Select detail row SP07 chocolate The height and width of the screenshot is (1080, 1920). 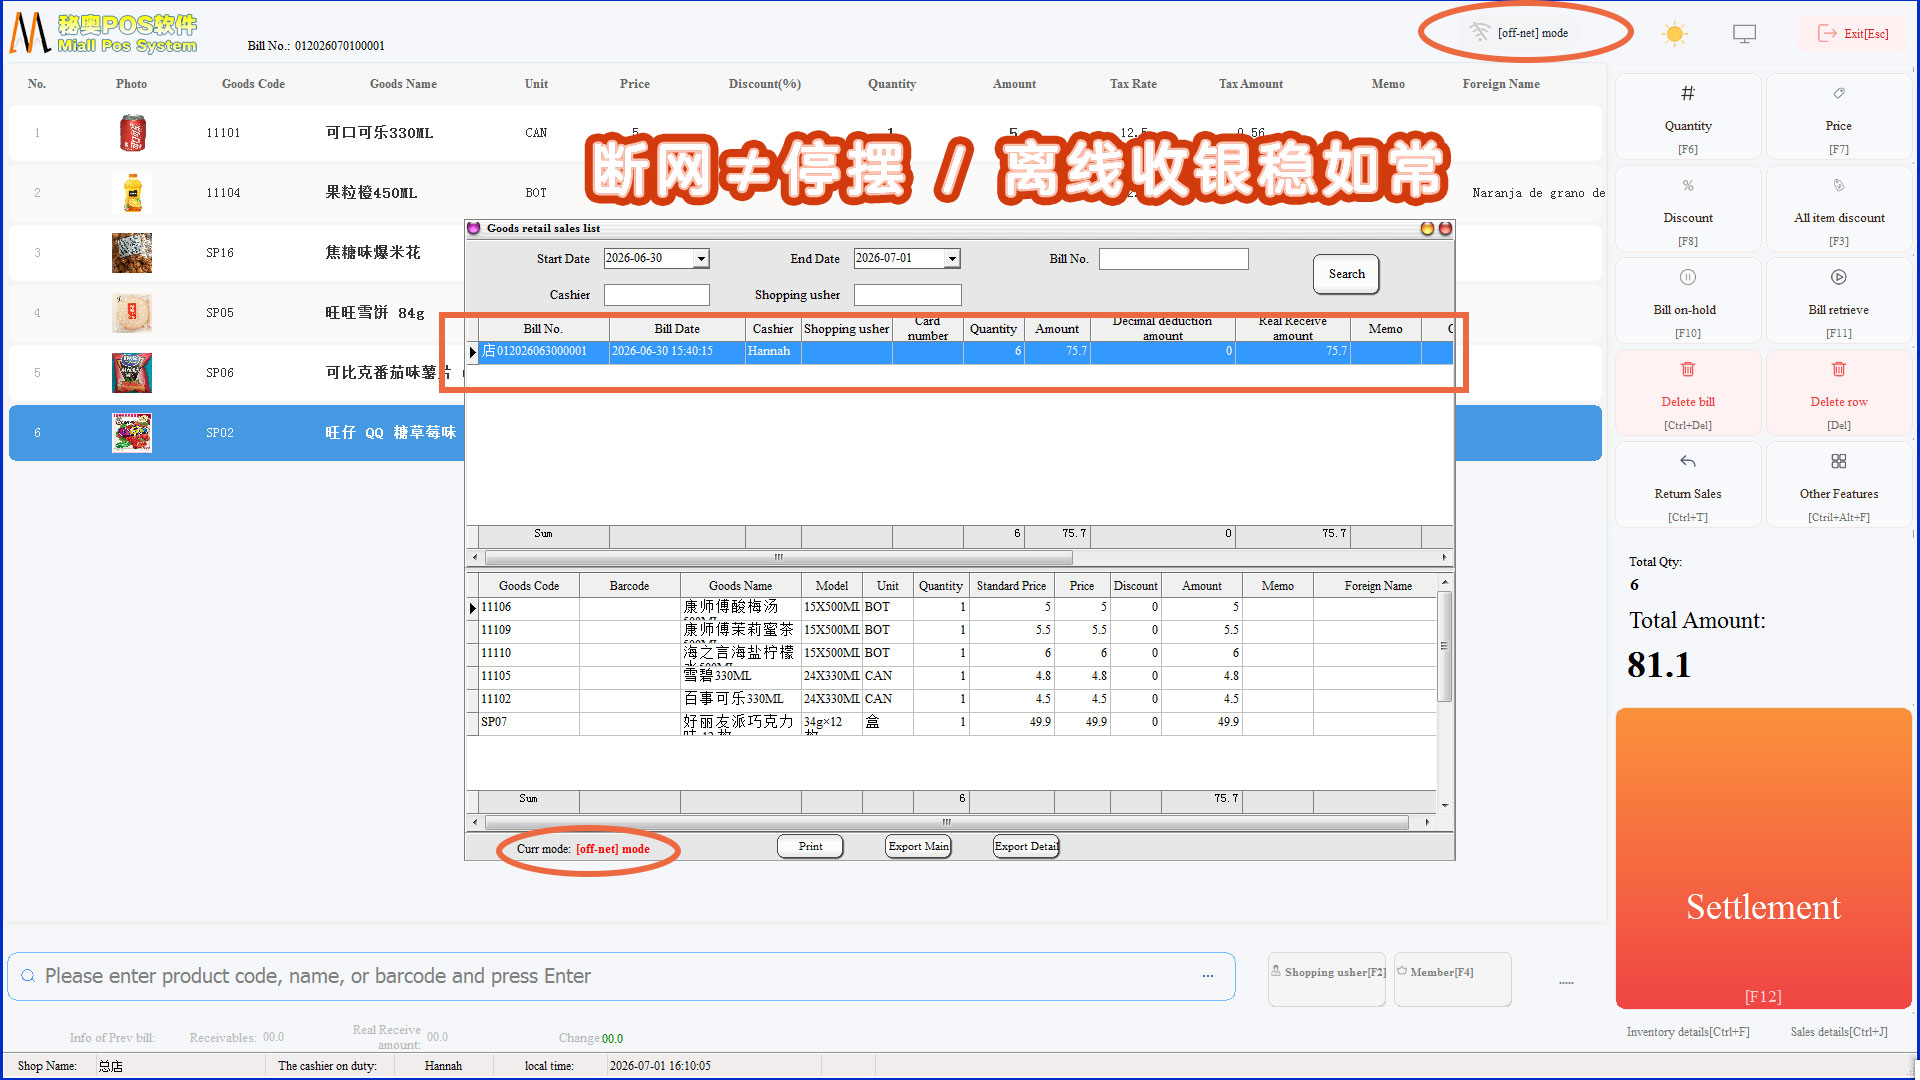pyautogui.click(x=952, y=722)
